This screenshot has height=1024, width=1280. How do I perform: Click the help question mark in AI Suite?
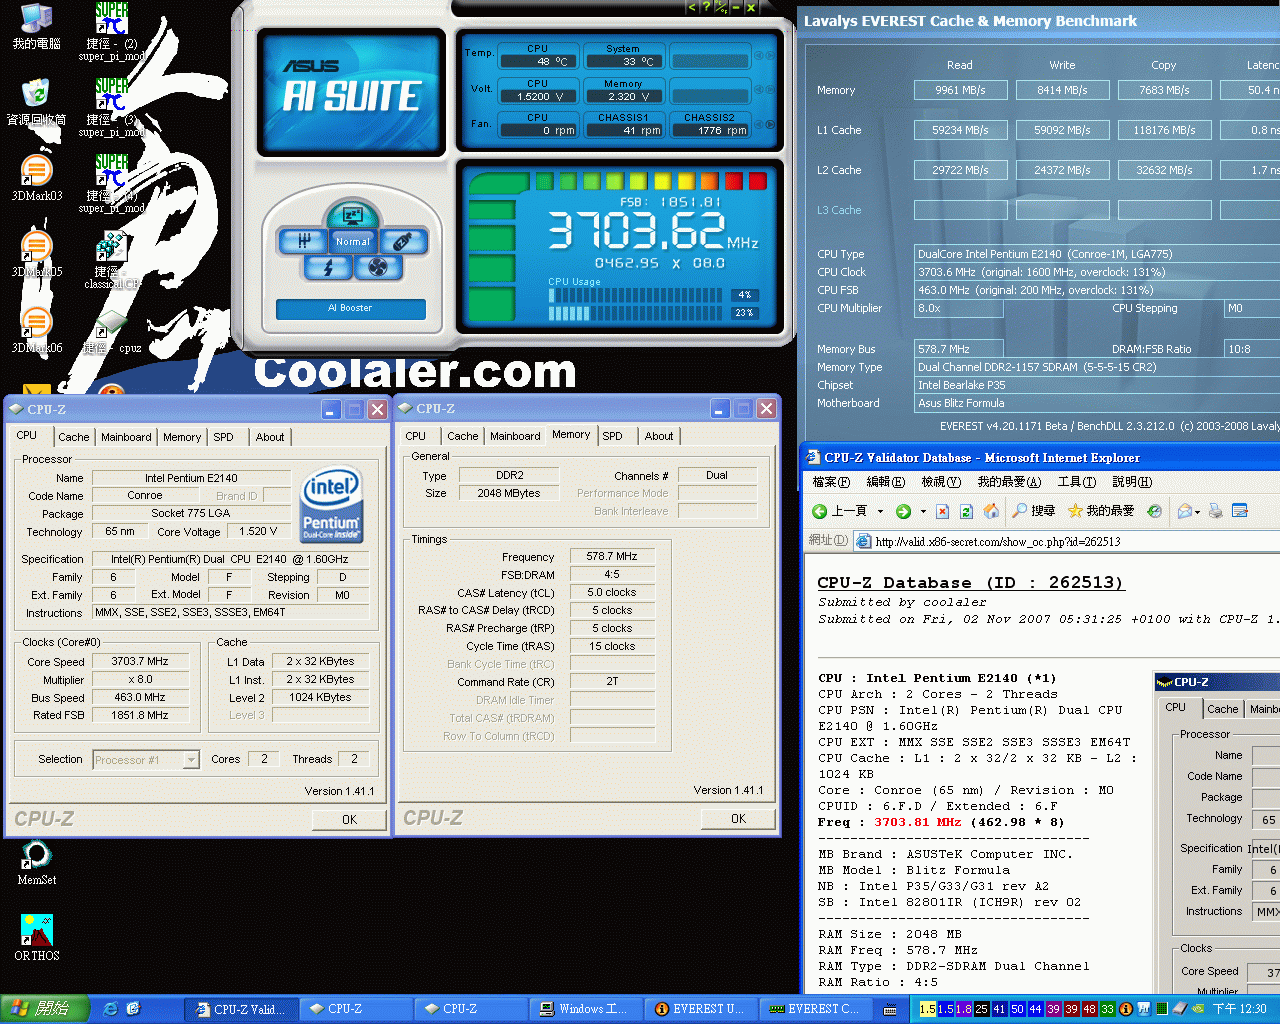tap(706, 7)
